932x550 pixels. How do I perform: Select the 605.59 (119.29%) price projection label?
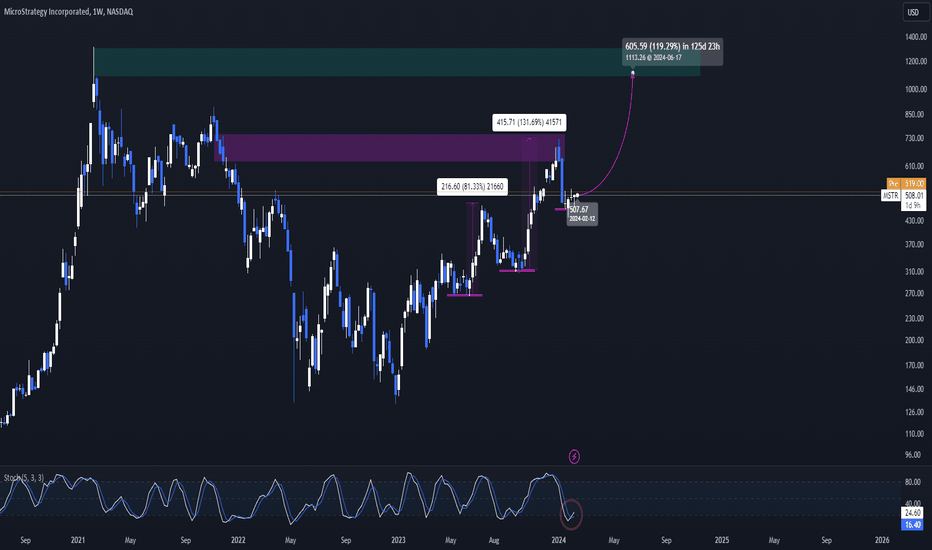pos(673,51)
